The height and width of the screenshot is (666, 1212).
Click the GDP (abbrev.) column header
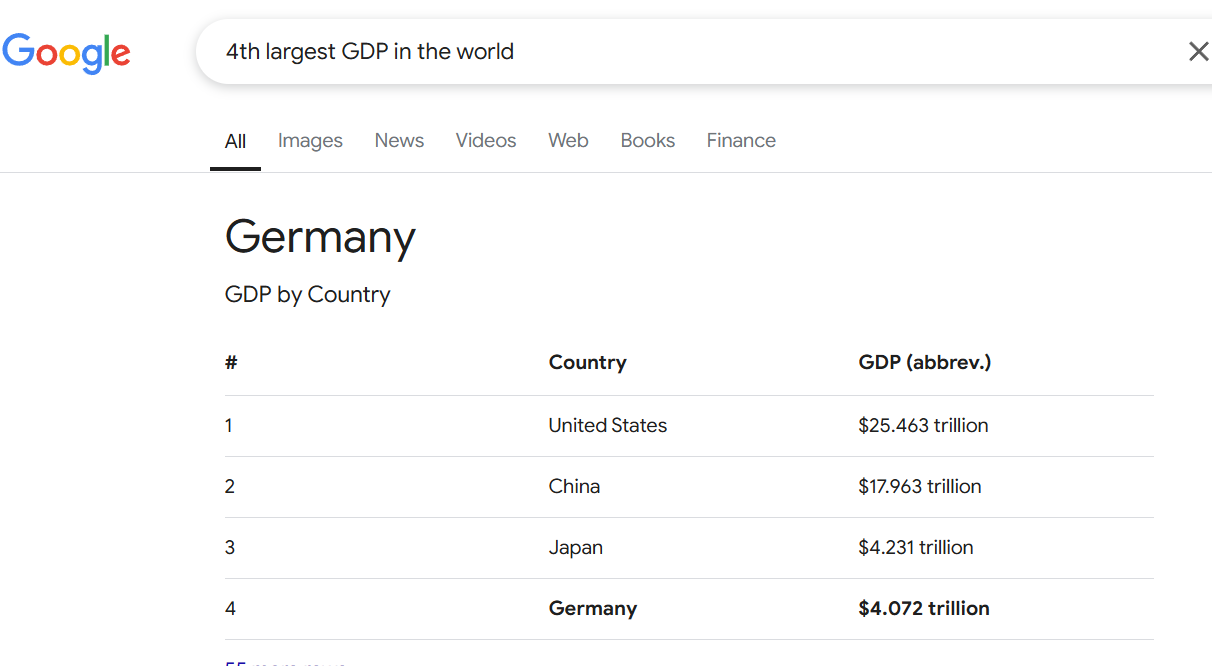point(924,363)
